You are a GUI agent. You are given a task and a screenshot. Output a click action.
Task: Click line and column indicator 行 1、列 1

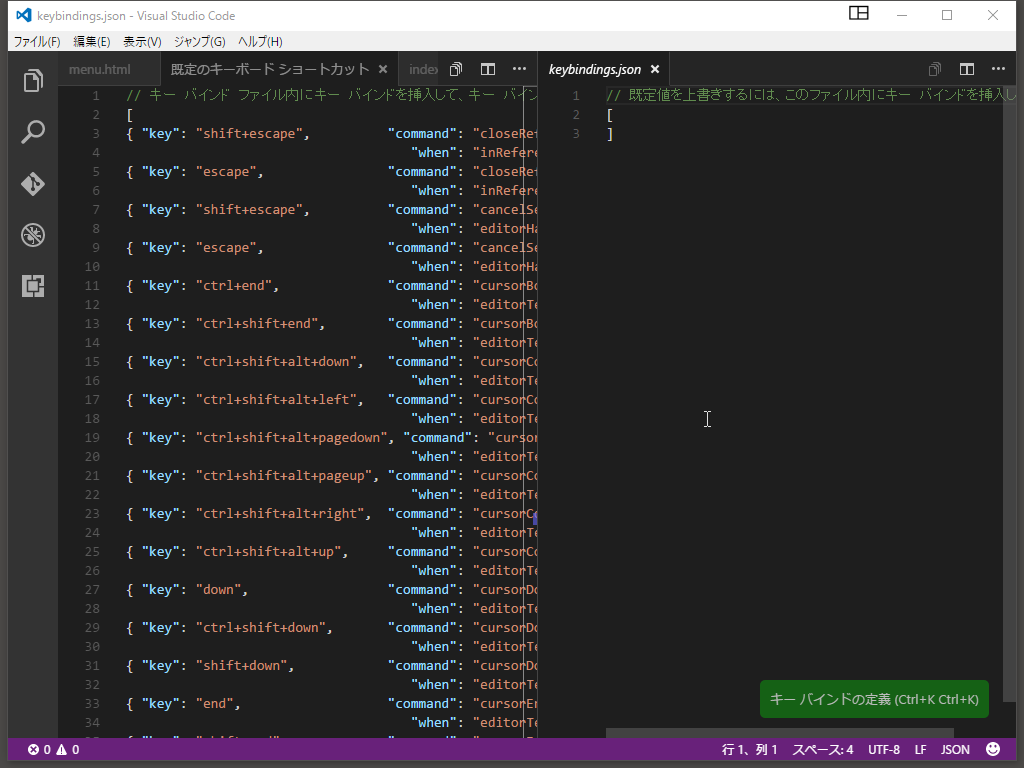pyautogui.click(x=750, y=750)
